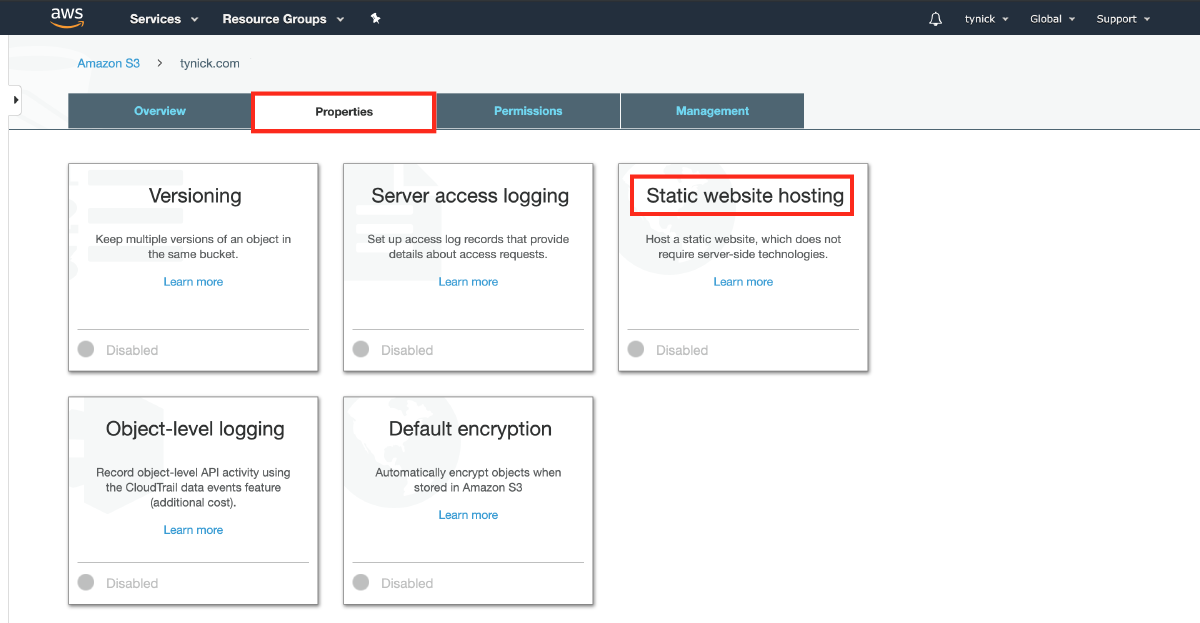This screenshot has height=623, width=1200.
Task: Open the Default encryption card title
Action: point(470,429)
